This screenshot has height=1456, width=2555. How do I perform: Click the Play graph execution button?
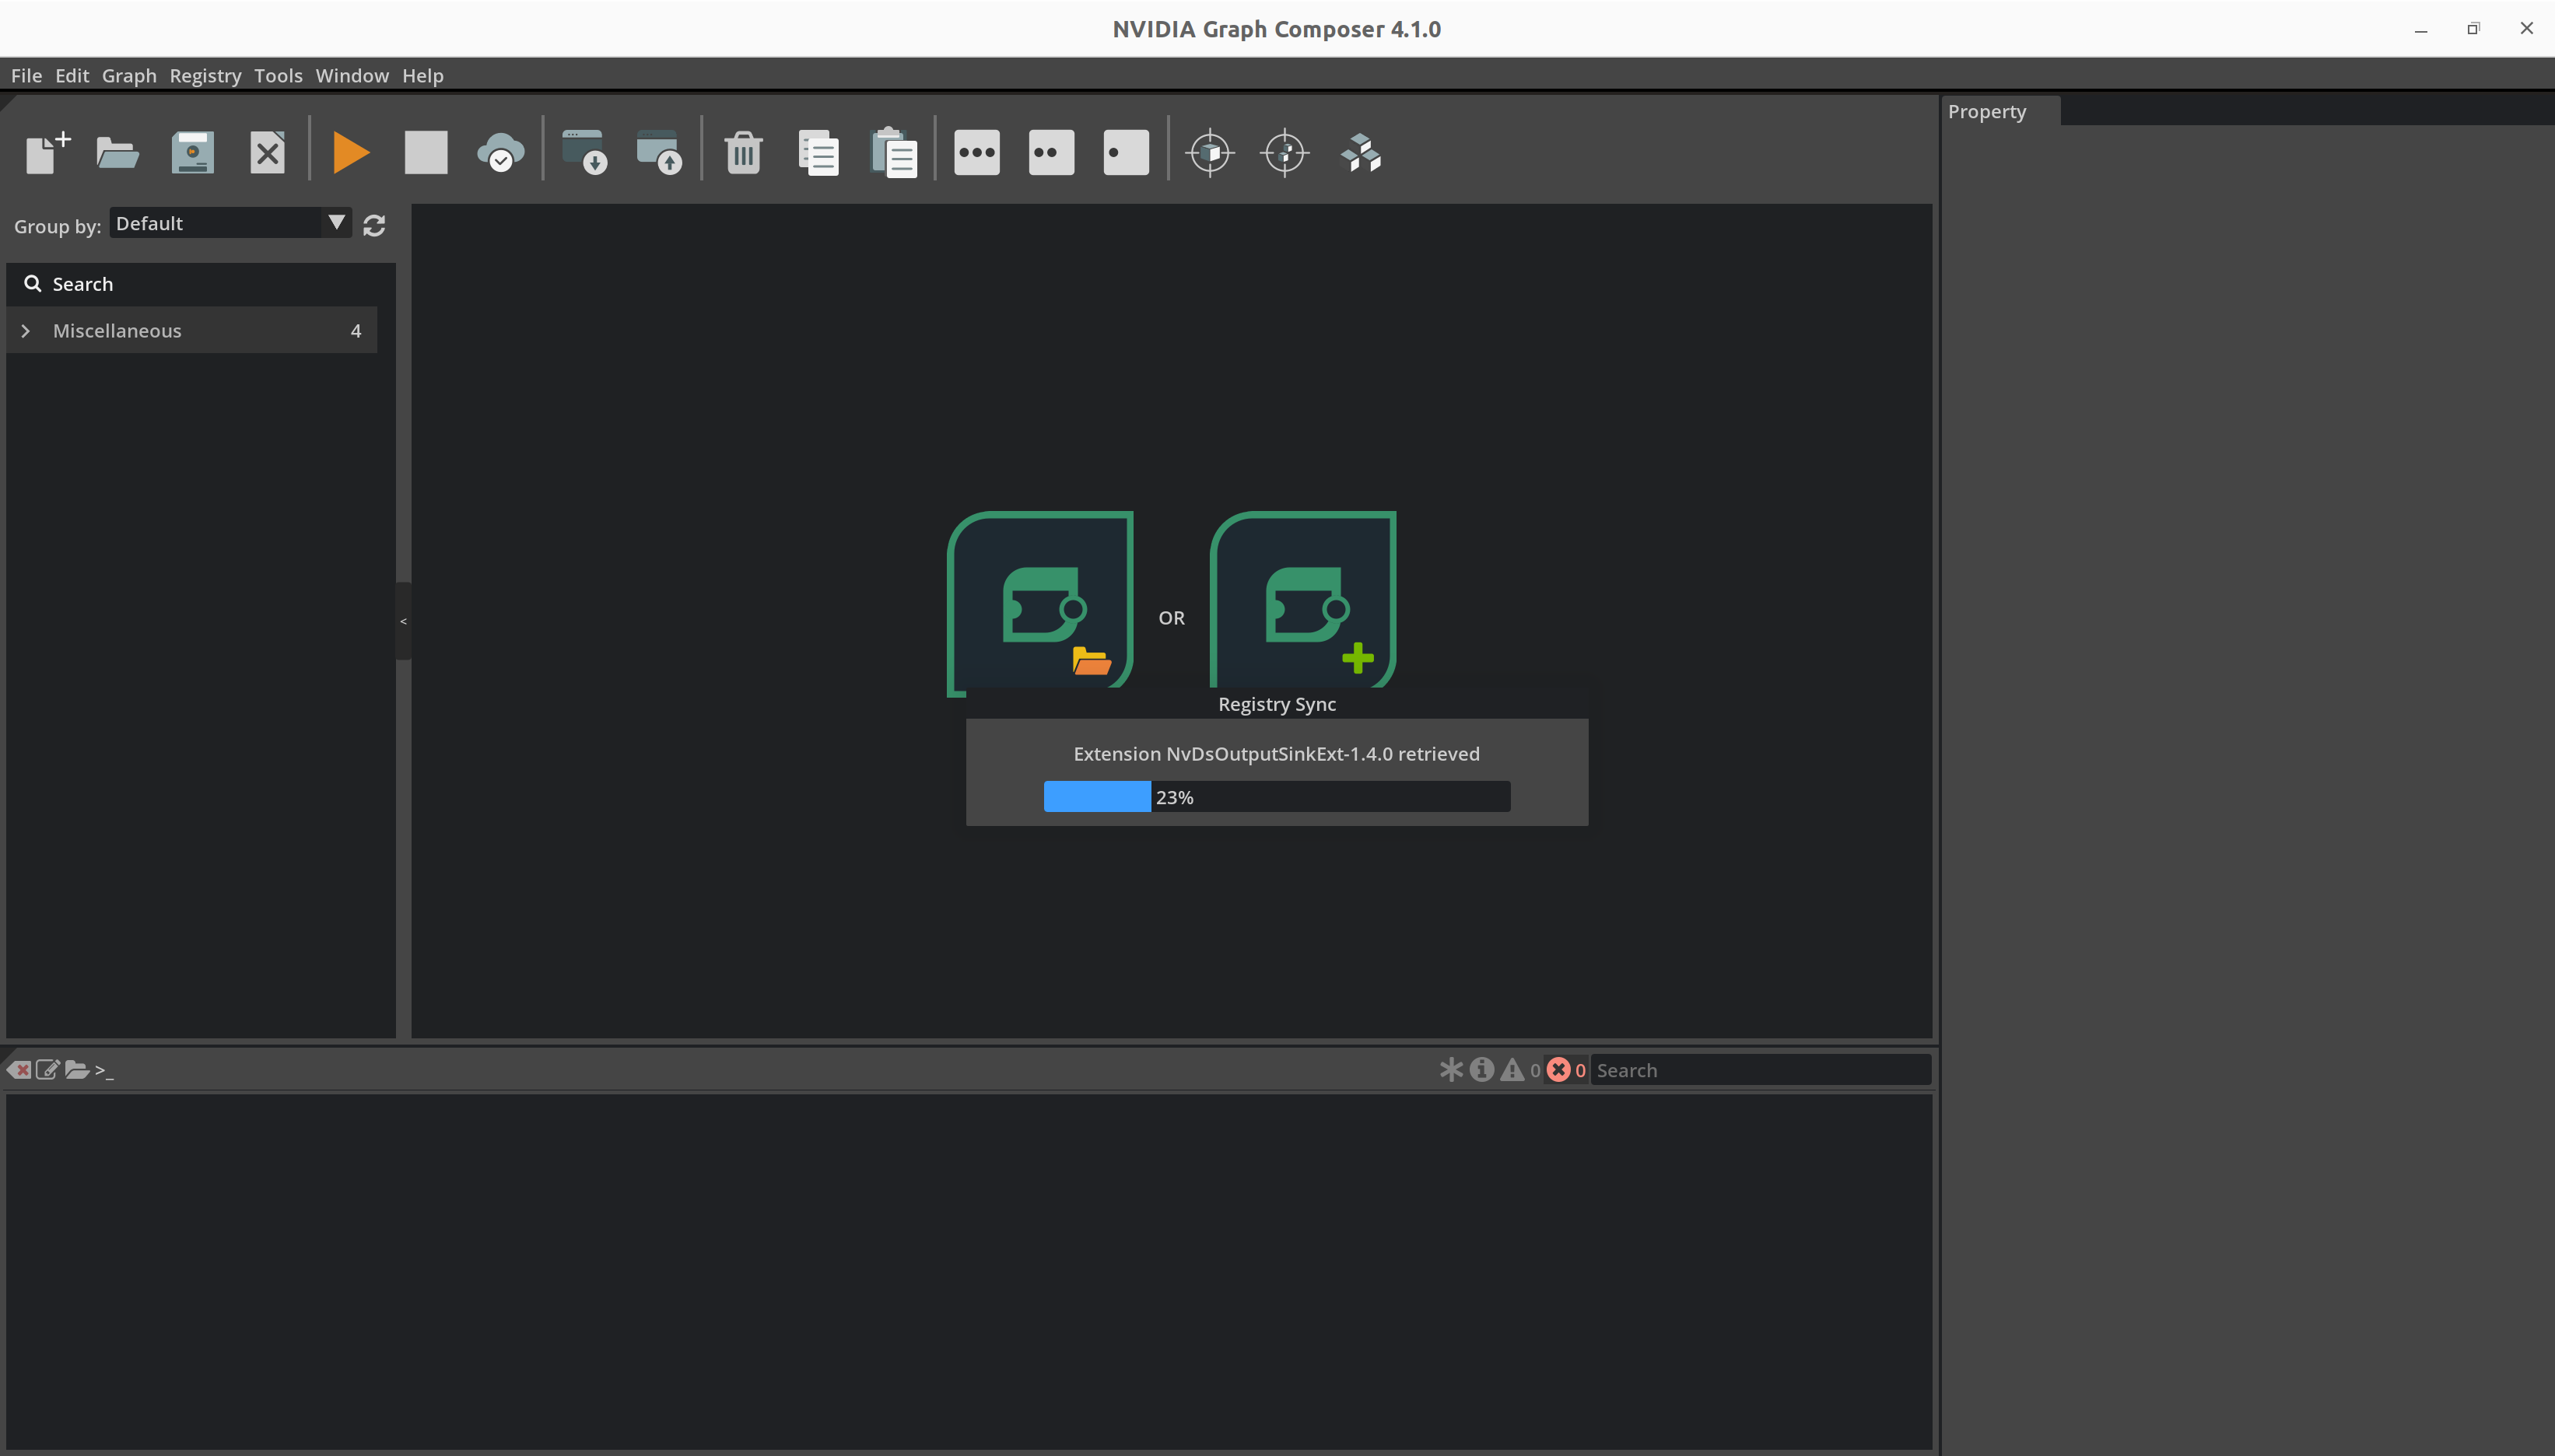tap(349, 152)
